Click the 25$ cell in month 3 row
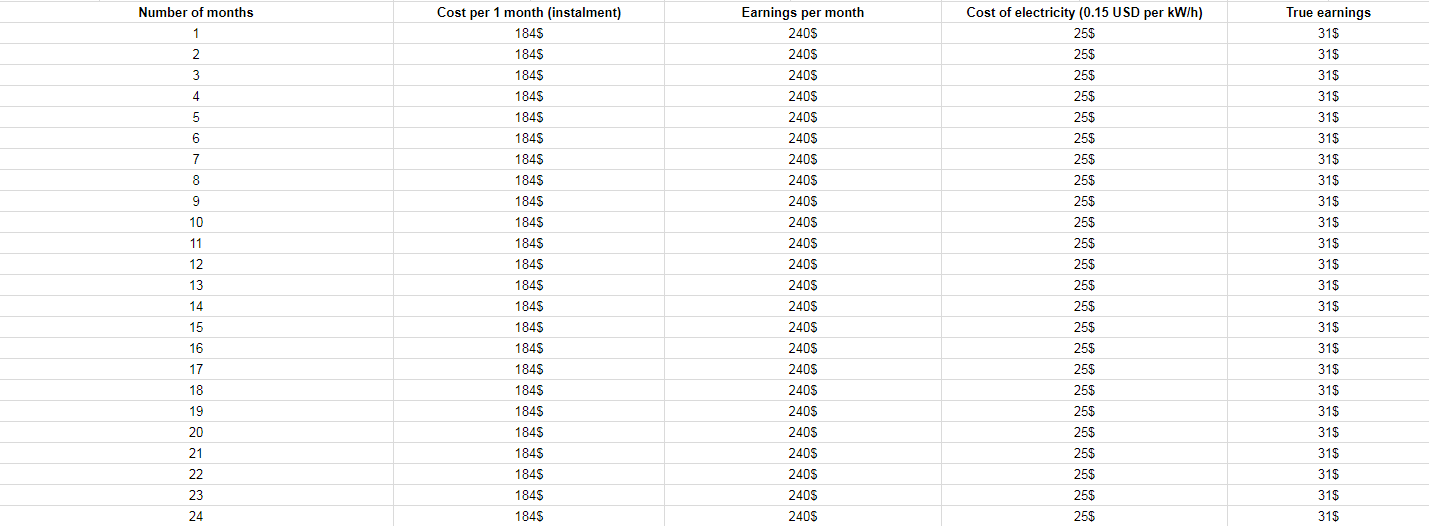The image size is (1429, 526). pos(1083,75)
